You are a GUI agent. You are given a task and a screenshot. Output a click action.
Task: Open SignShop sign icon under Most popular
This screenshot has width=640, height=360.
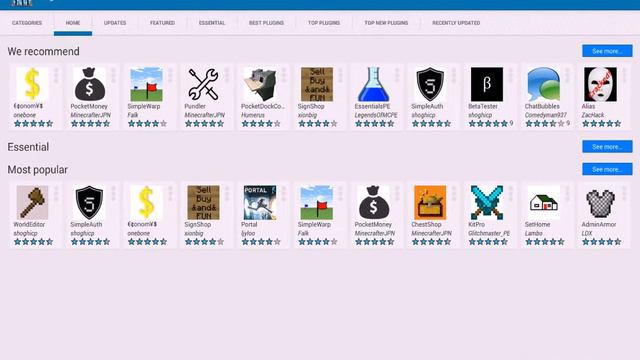coord(203,202)
